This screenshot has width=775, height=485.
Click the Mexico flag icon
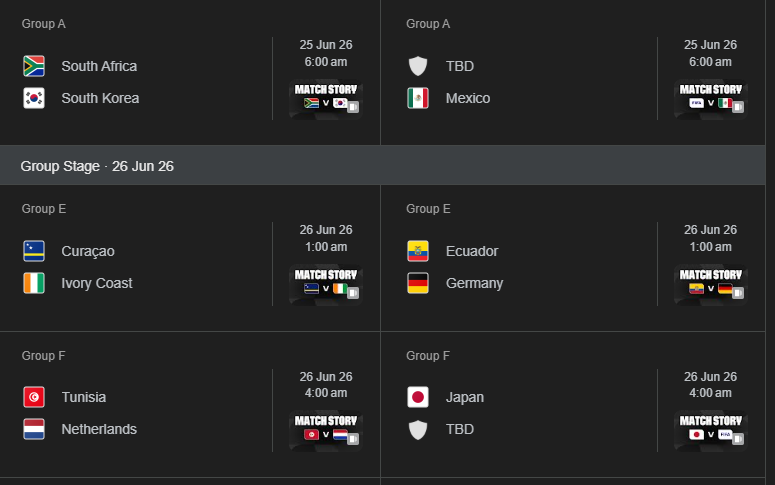click(x=418, y=98)
